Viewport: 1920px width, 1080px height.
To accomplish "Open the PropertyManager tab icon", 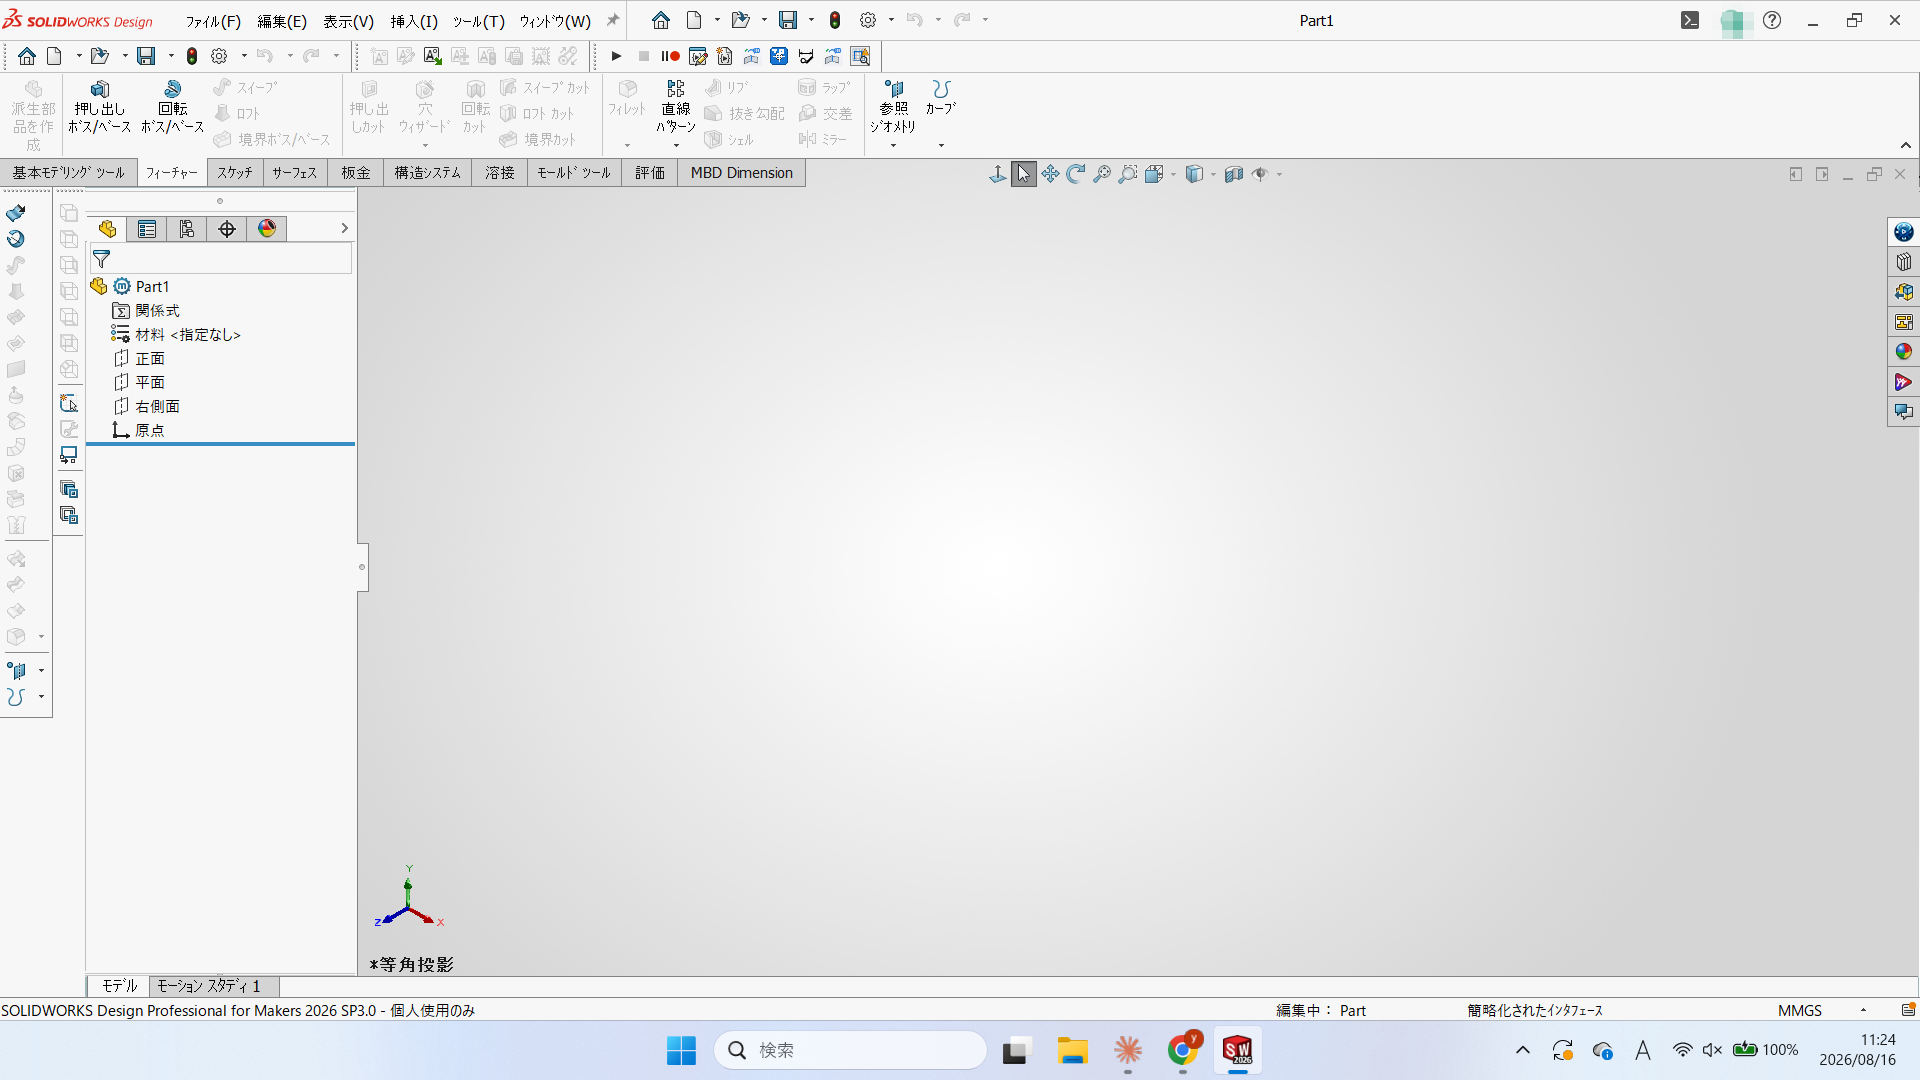I will tap(147, 229).
